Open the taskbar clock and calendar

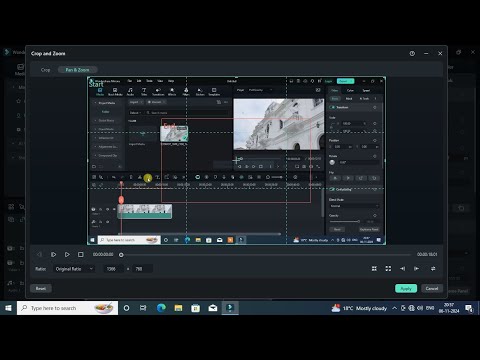point(449,308)
